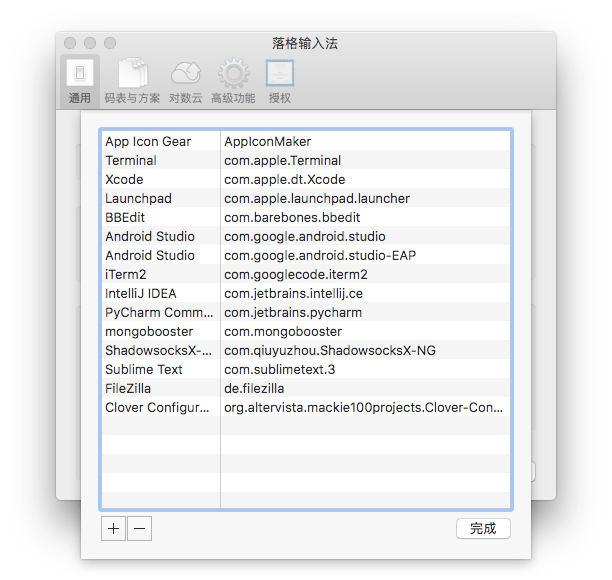Click the com.apple.dt.Xcode identifier
This screenshot has height=580, width=612.
[285, 180]
